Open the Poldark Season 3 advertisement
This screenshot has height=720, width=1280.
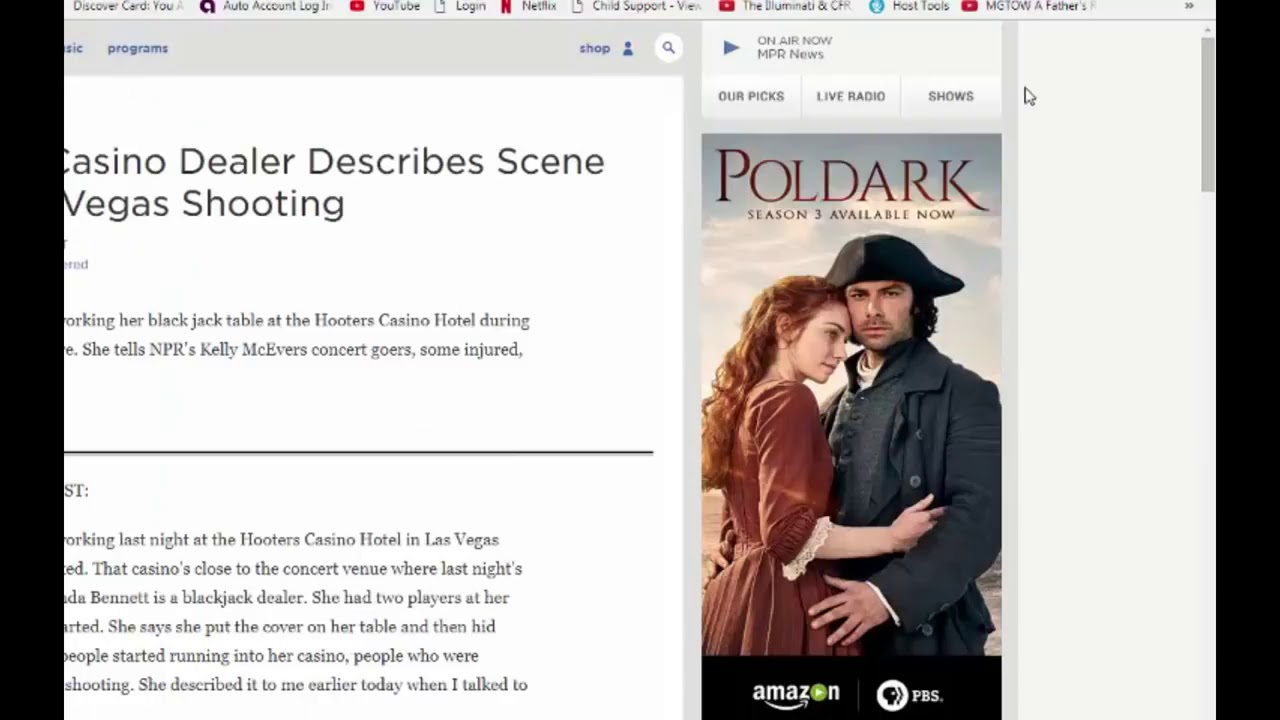click(851, 427)
